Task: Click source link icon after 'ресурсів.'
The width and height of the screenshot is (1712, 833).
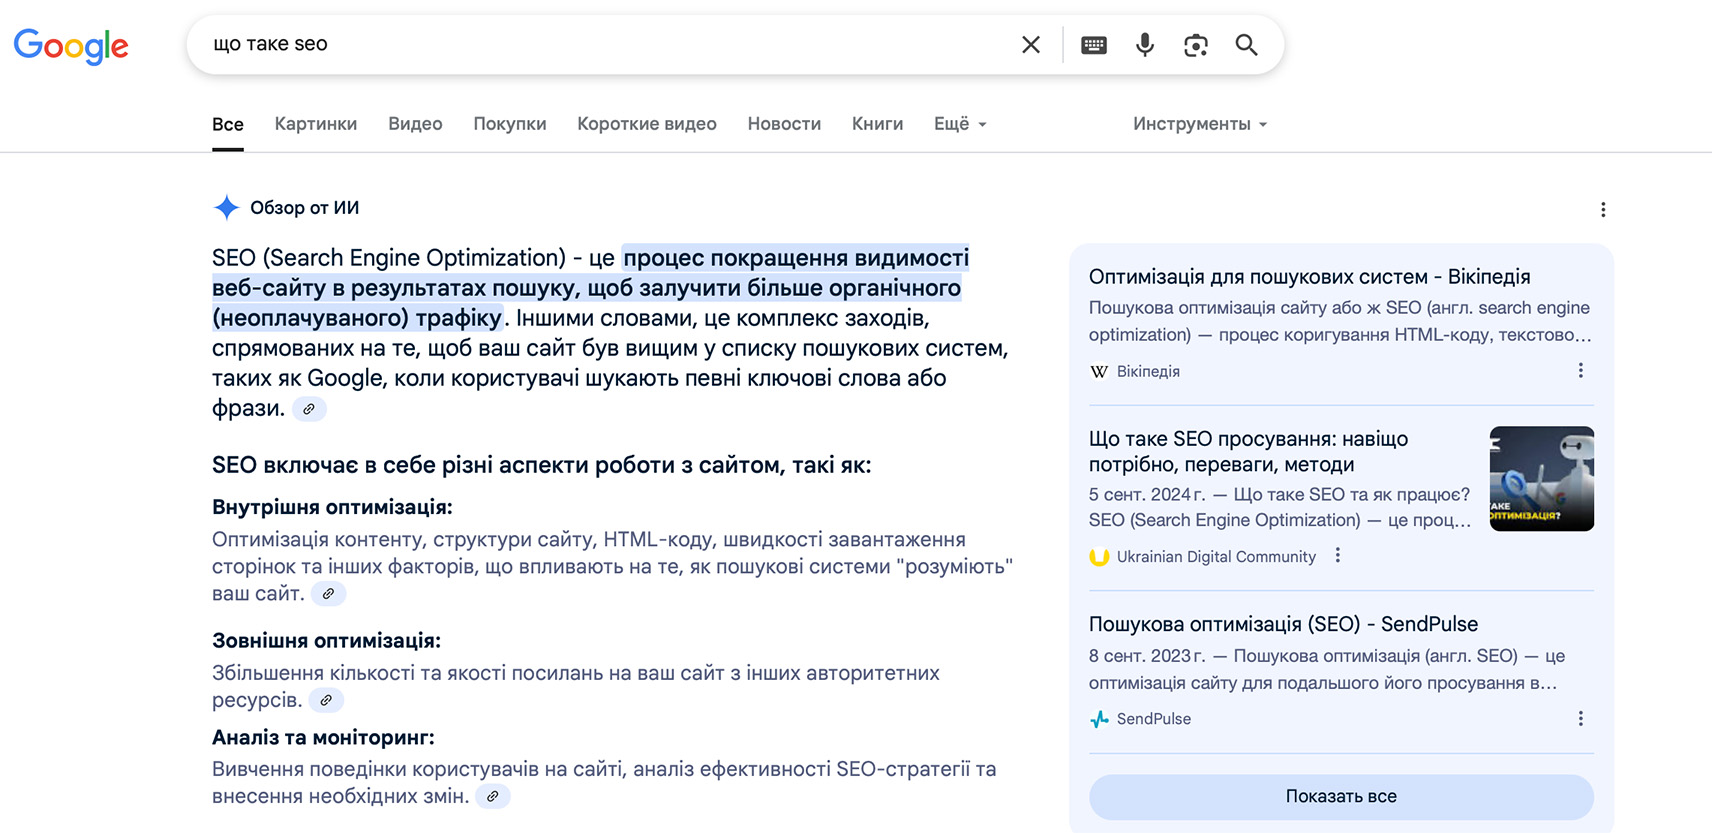Action: point(326,700)
